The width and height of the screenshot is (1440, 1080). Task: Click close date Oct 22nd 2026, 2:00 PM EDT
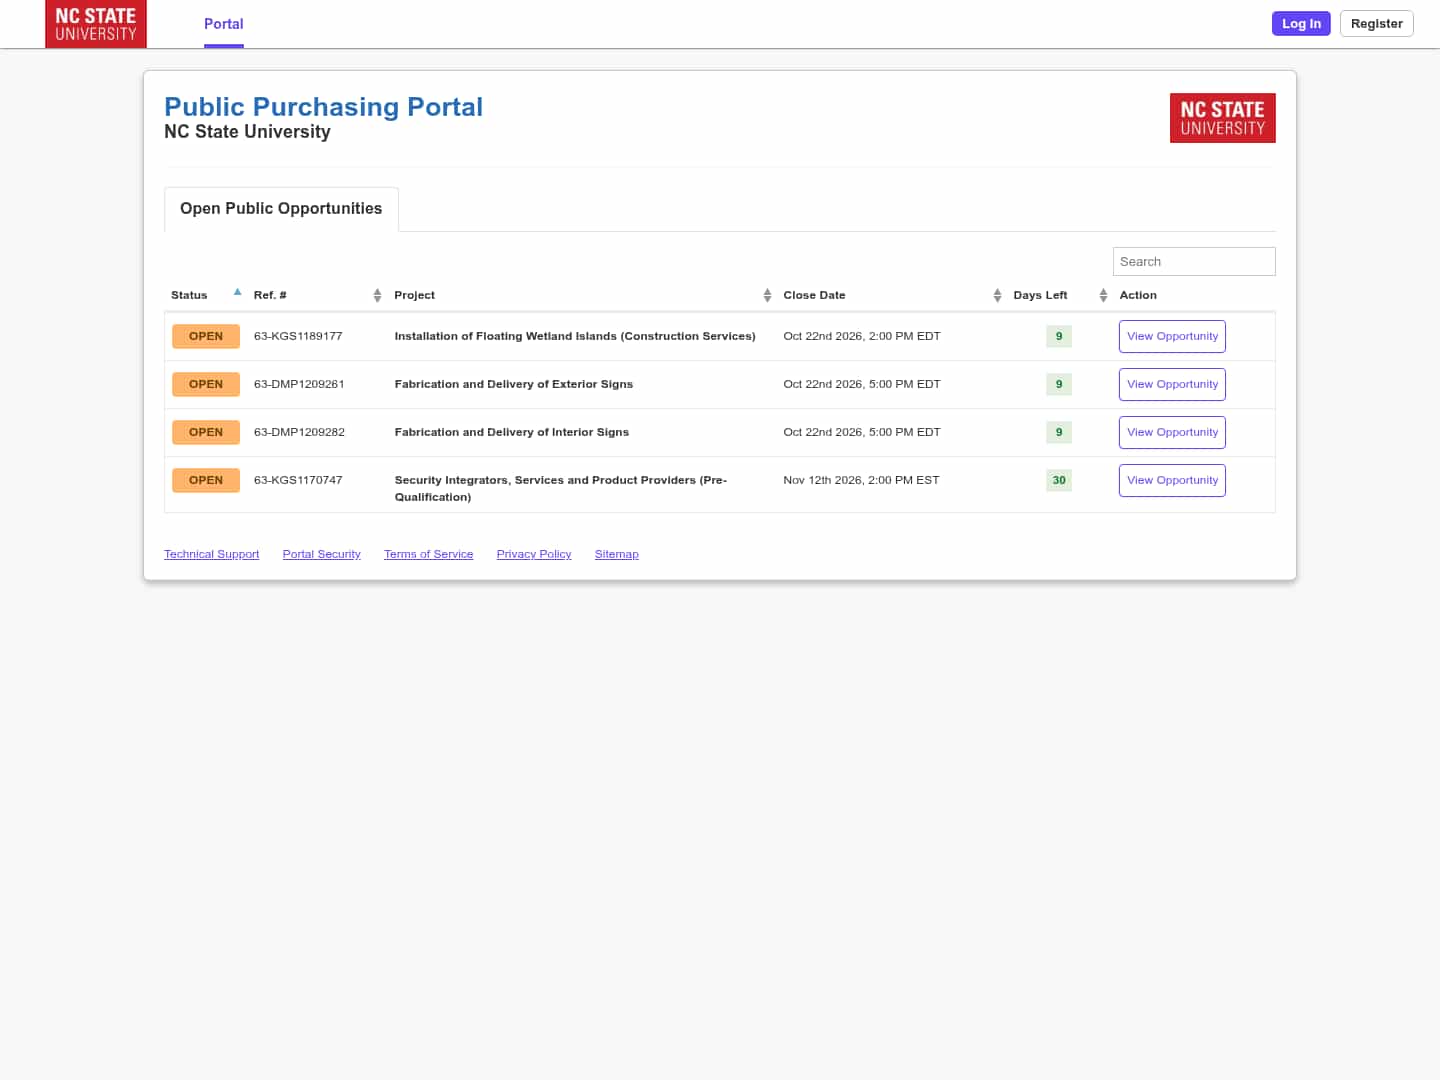862,336
